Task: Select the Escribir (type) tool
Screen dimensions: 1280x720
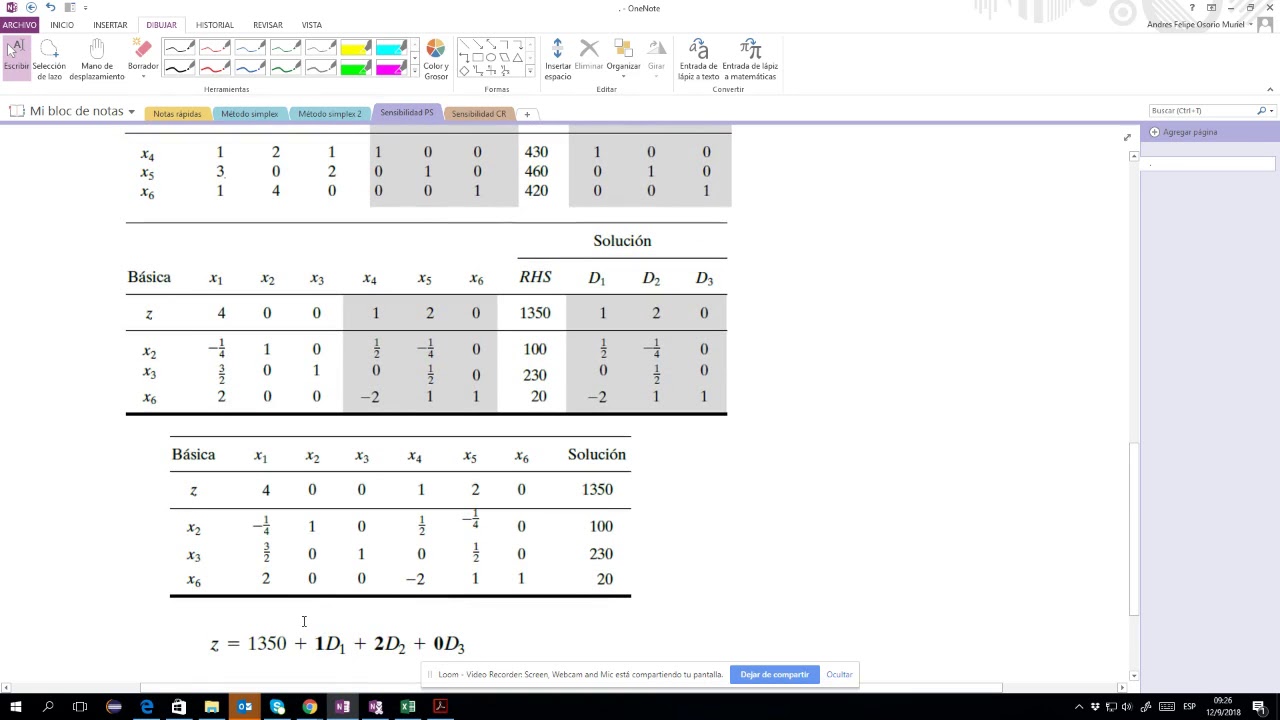Action: coord(16,59)
